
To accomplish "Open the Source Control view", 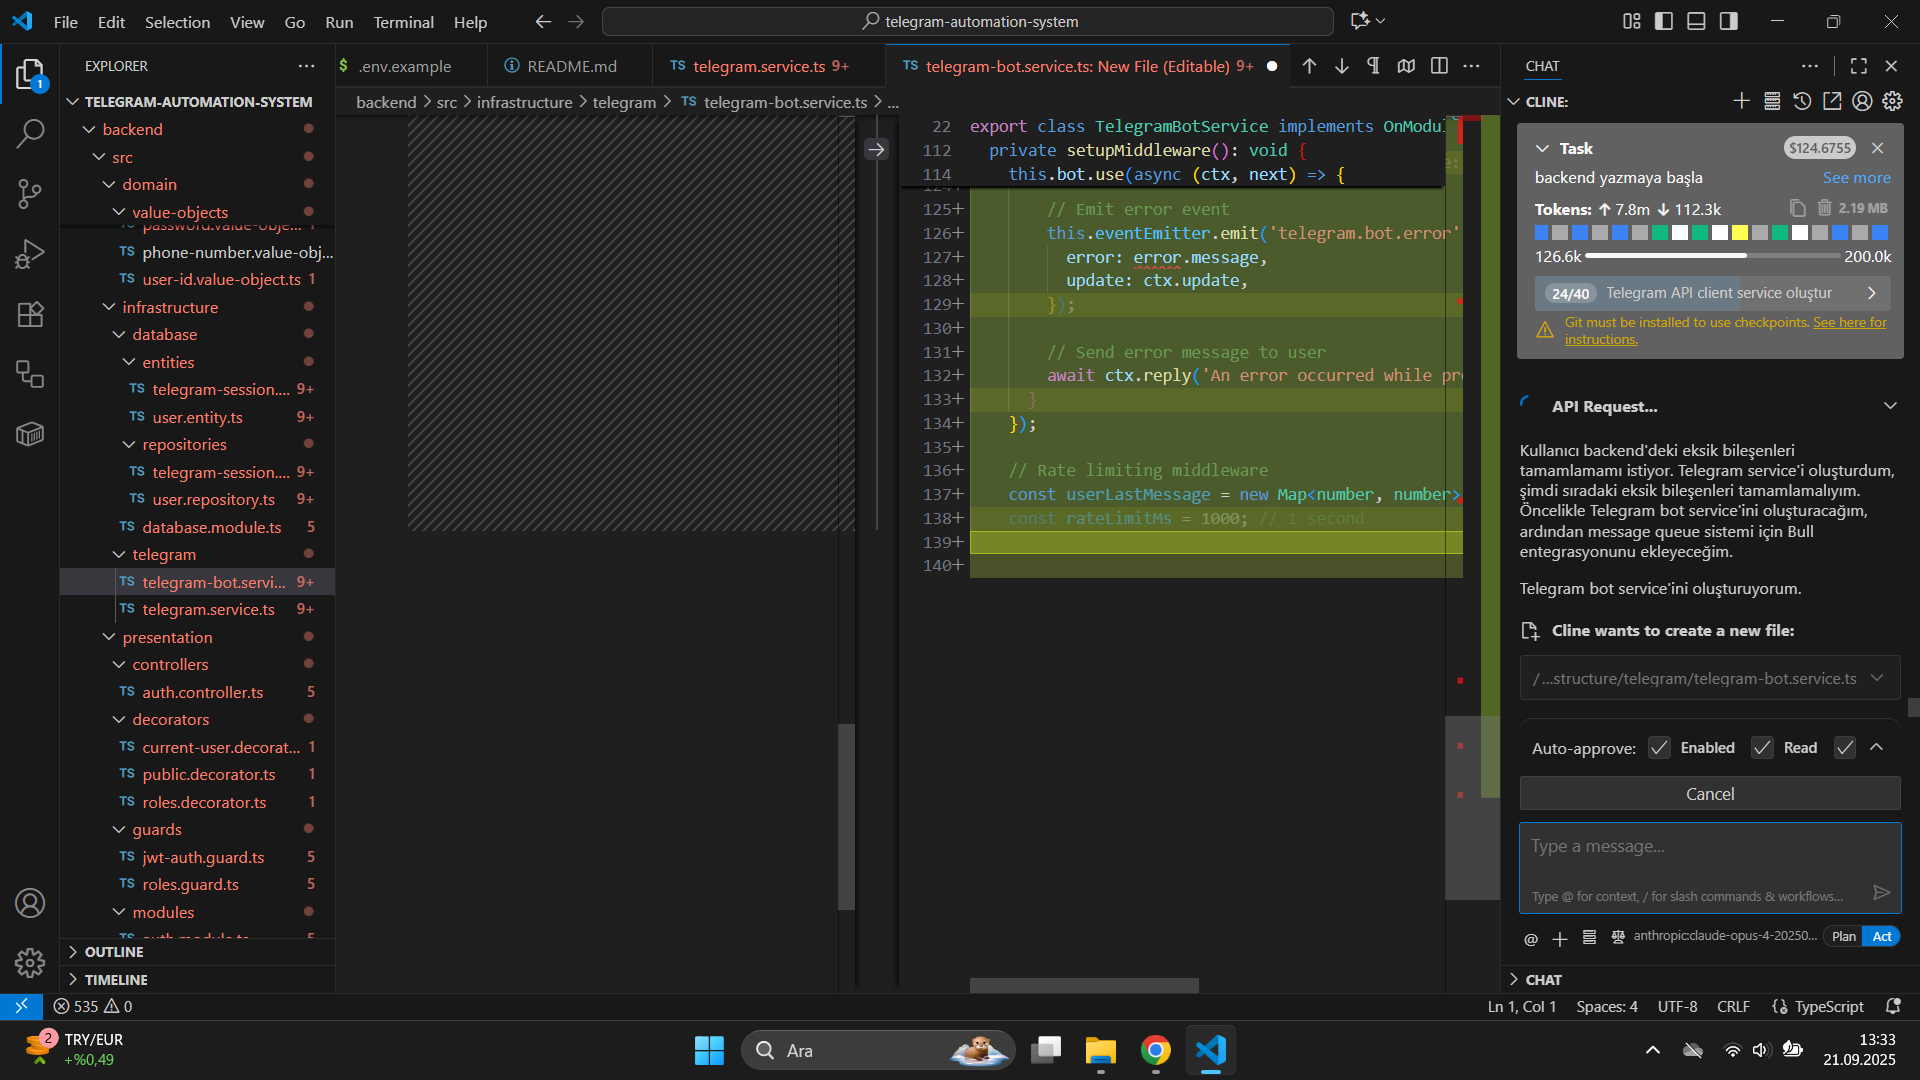I will click(30, 193).
